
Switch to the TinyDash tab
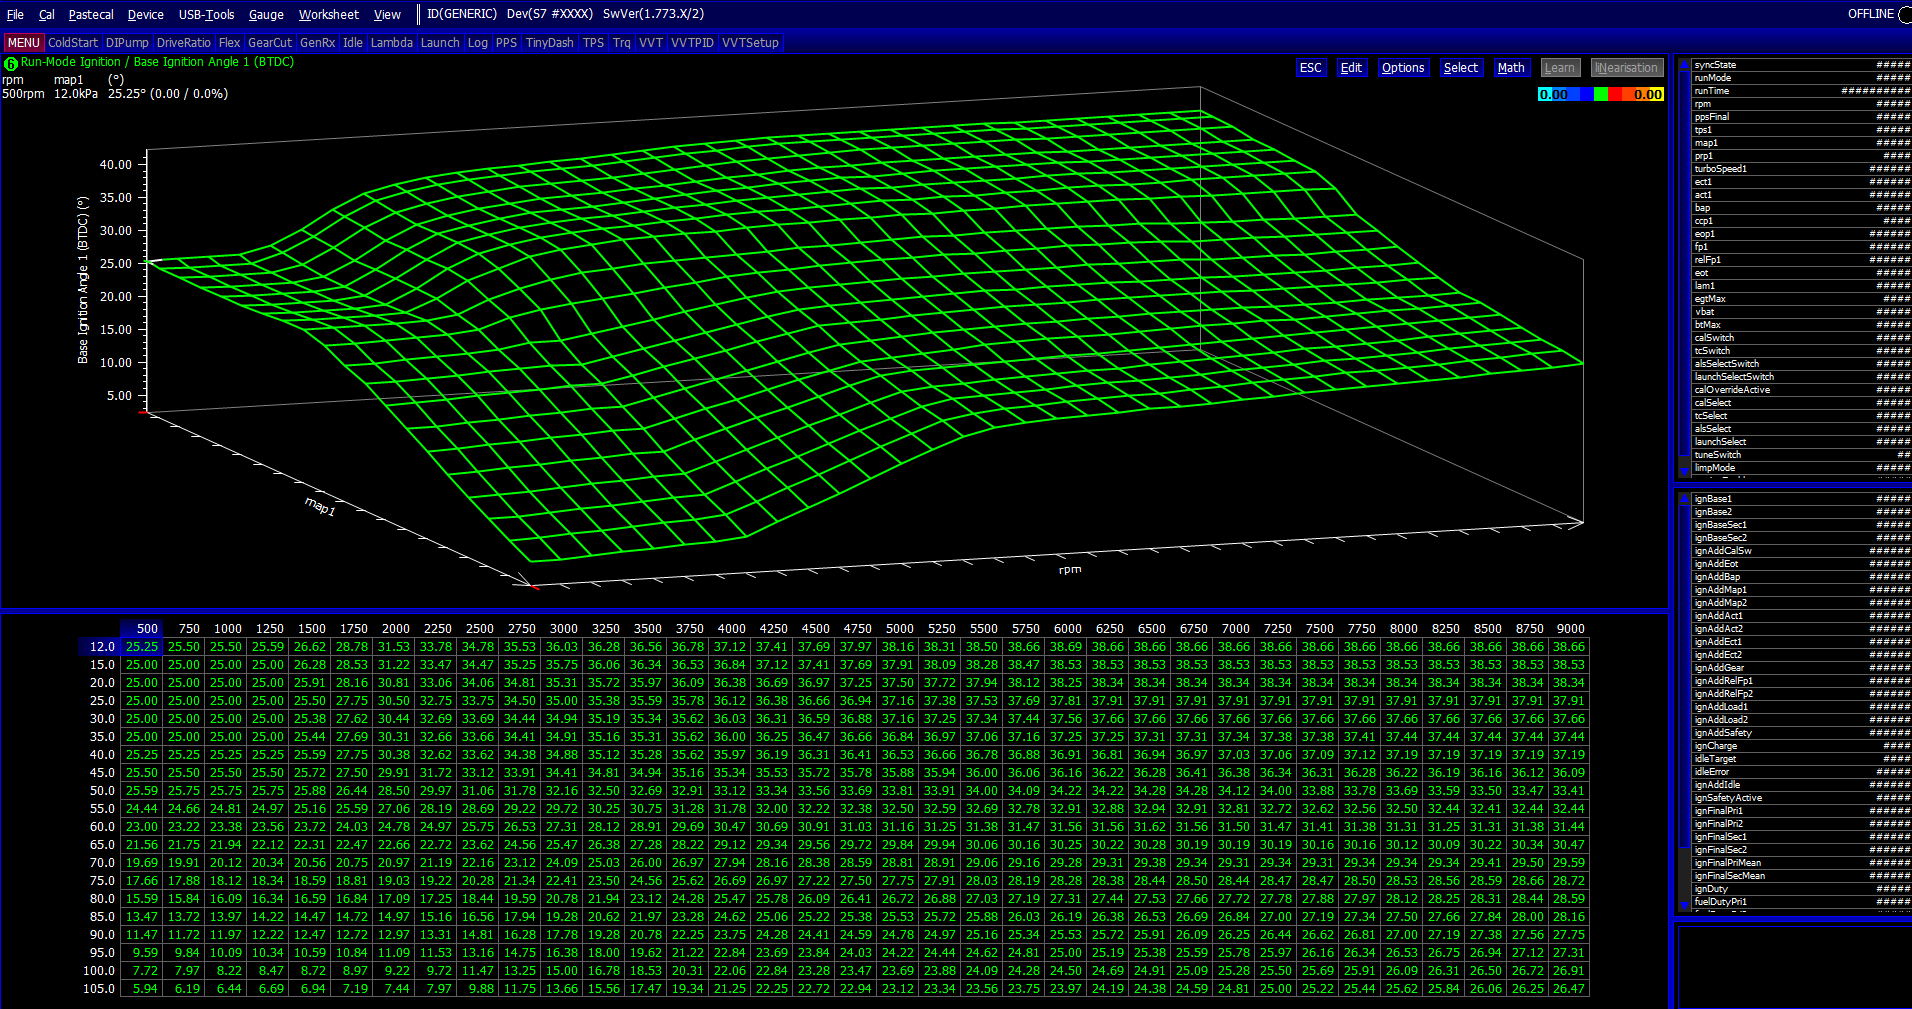[550, 43]
